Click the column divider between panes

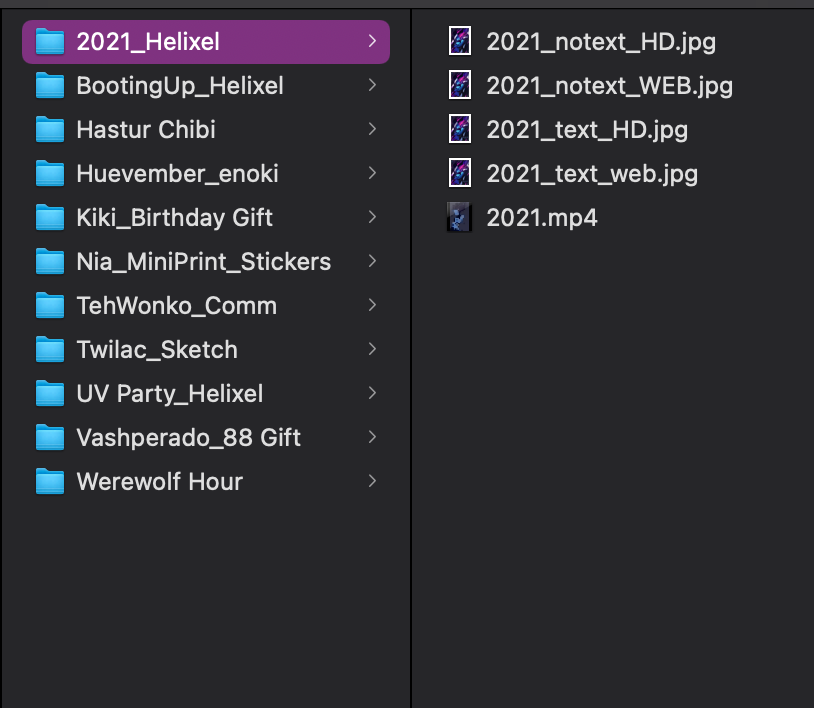[x=411, y=400]
